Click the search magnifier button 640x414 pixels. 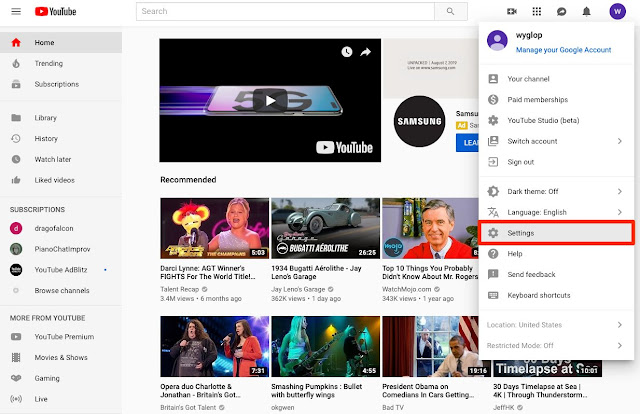click(x=451, y=11)
